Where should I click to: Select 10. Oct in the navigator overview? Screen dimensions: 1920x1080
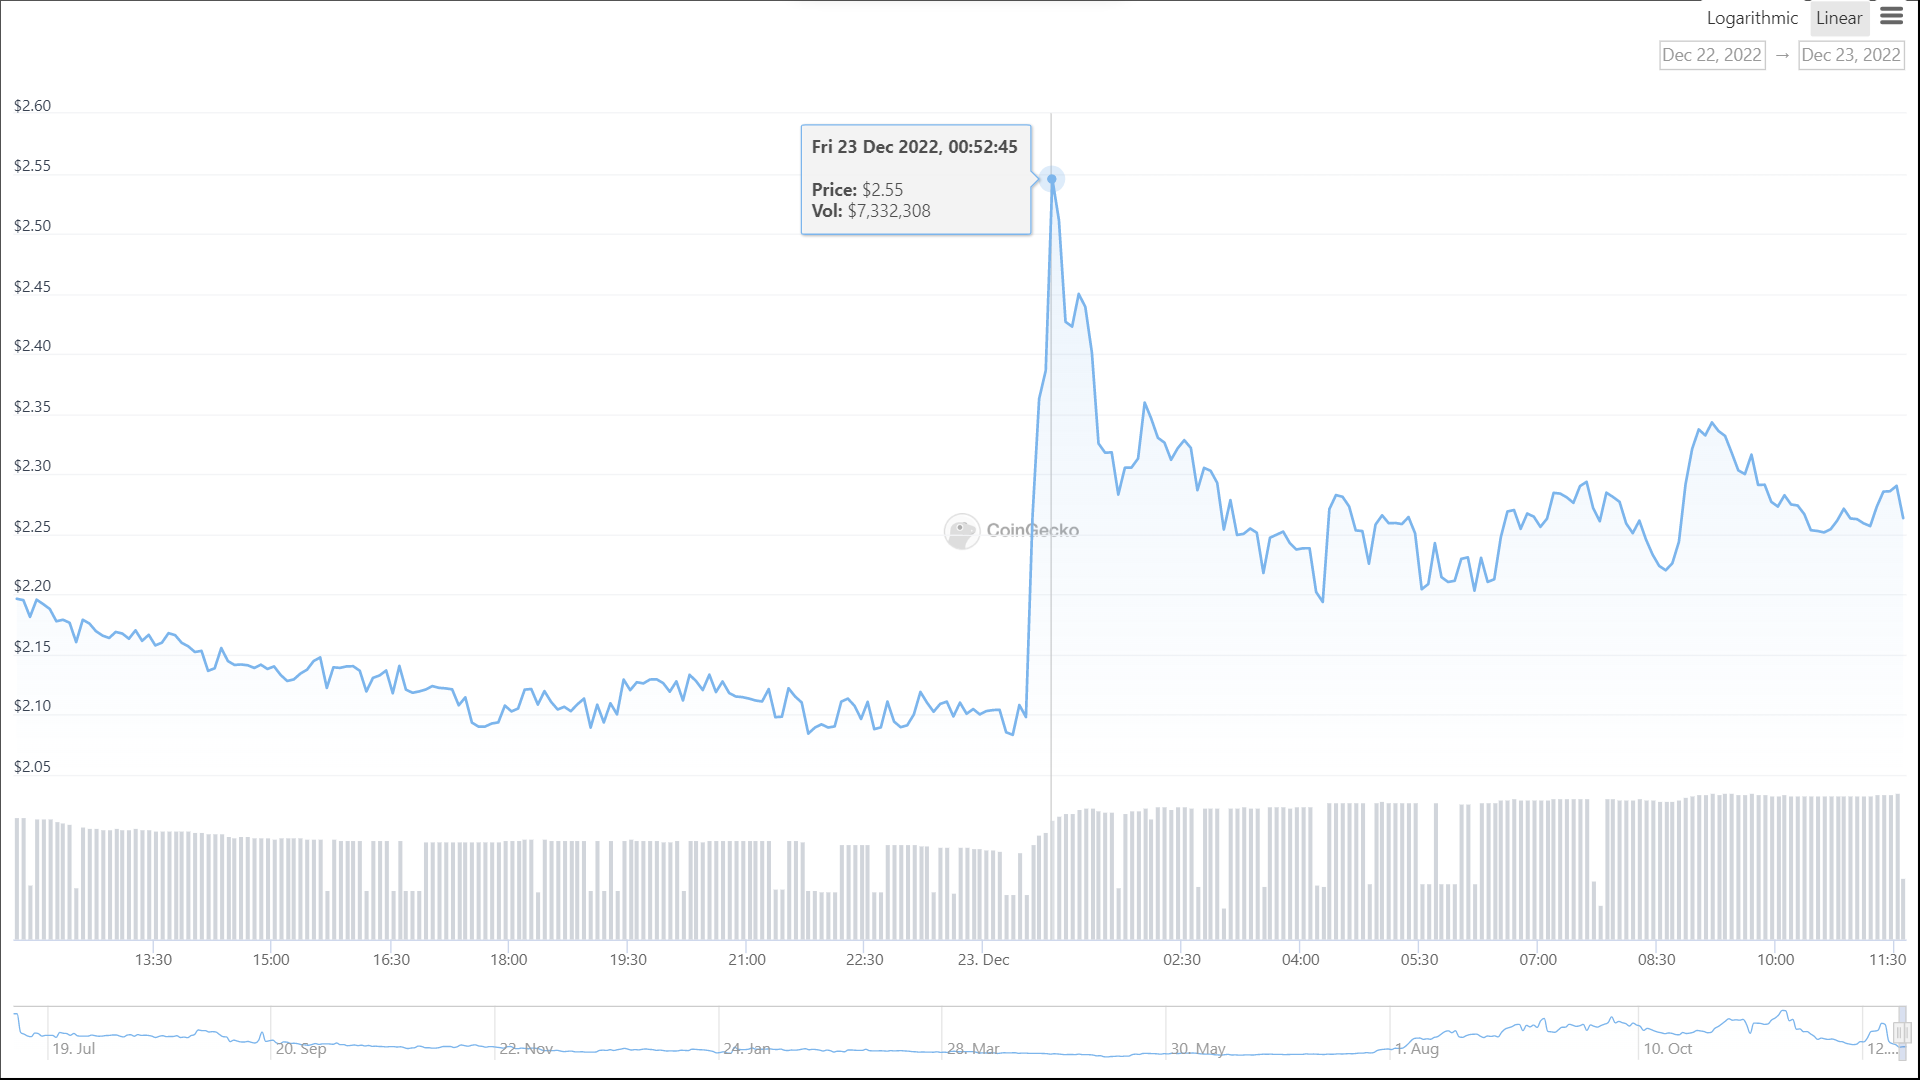[x=1668, y=1049]
